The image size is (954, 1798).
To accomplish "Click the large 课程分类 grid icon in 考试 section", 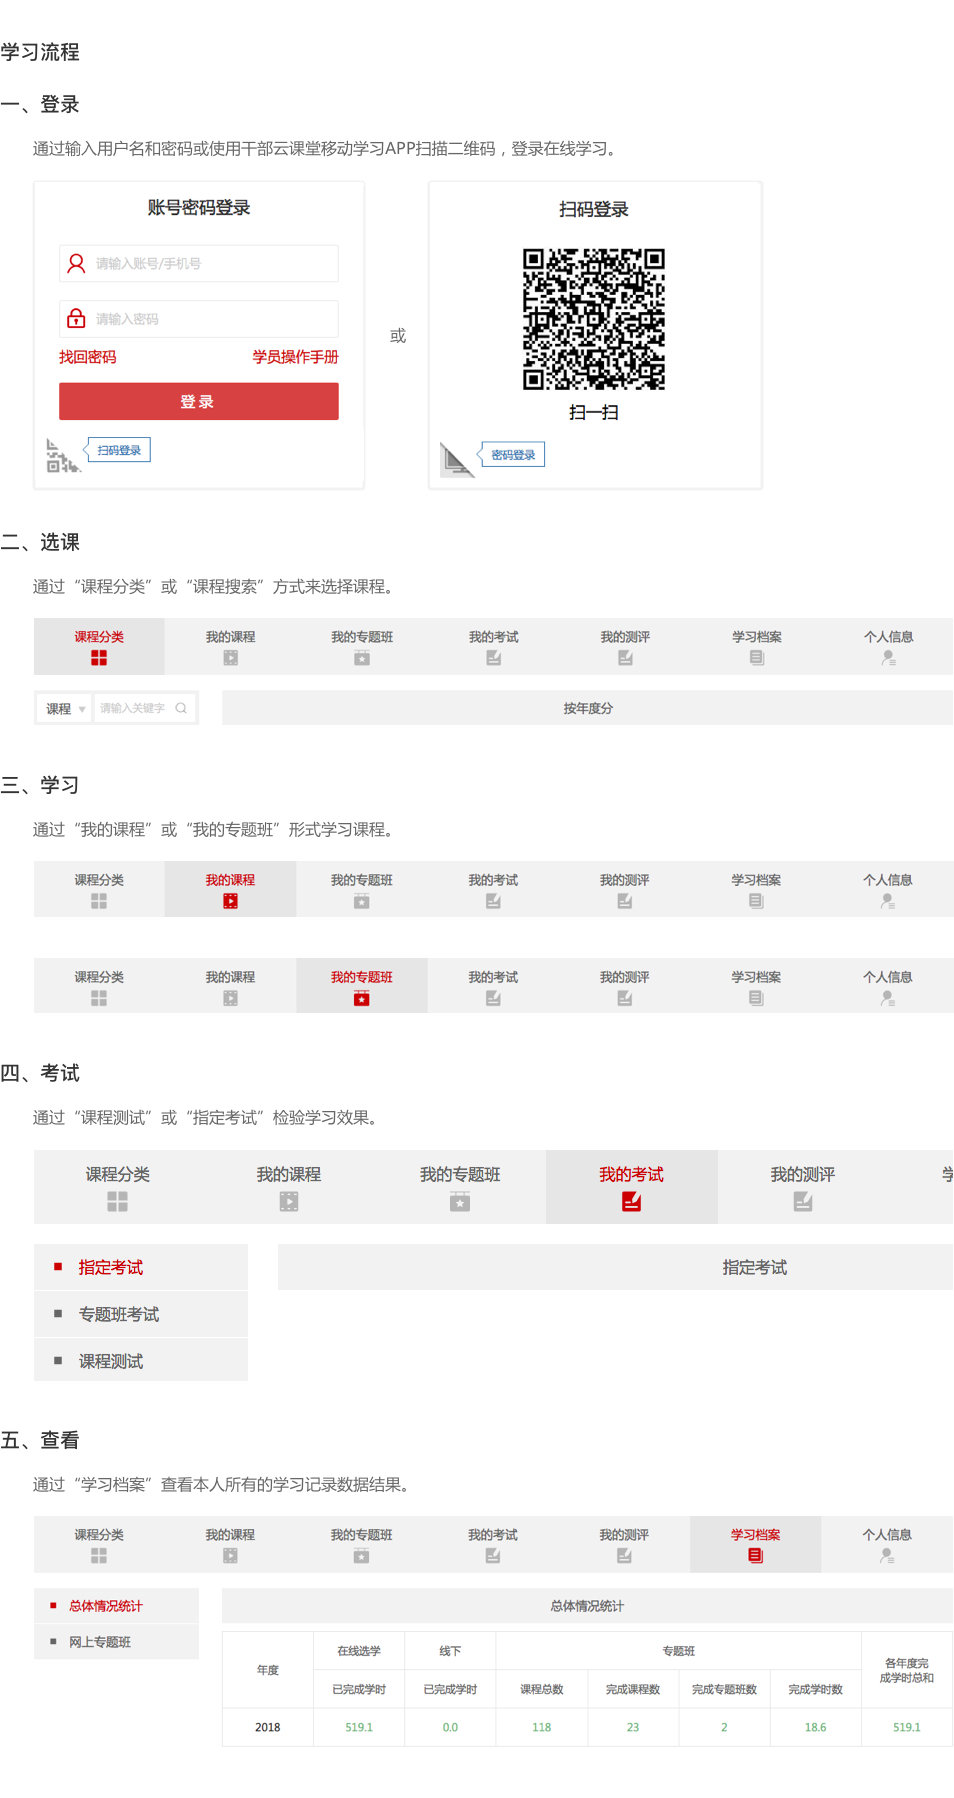I will coord(117,1201).
